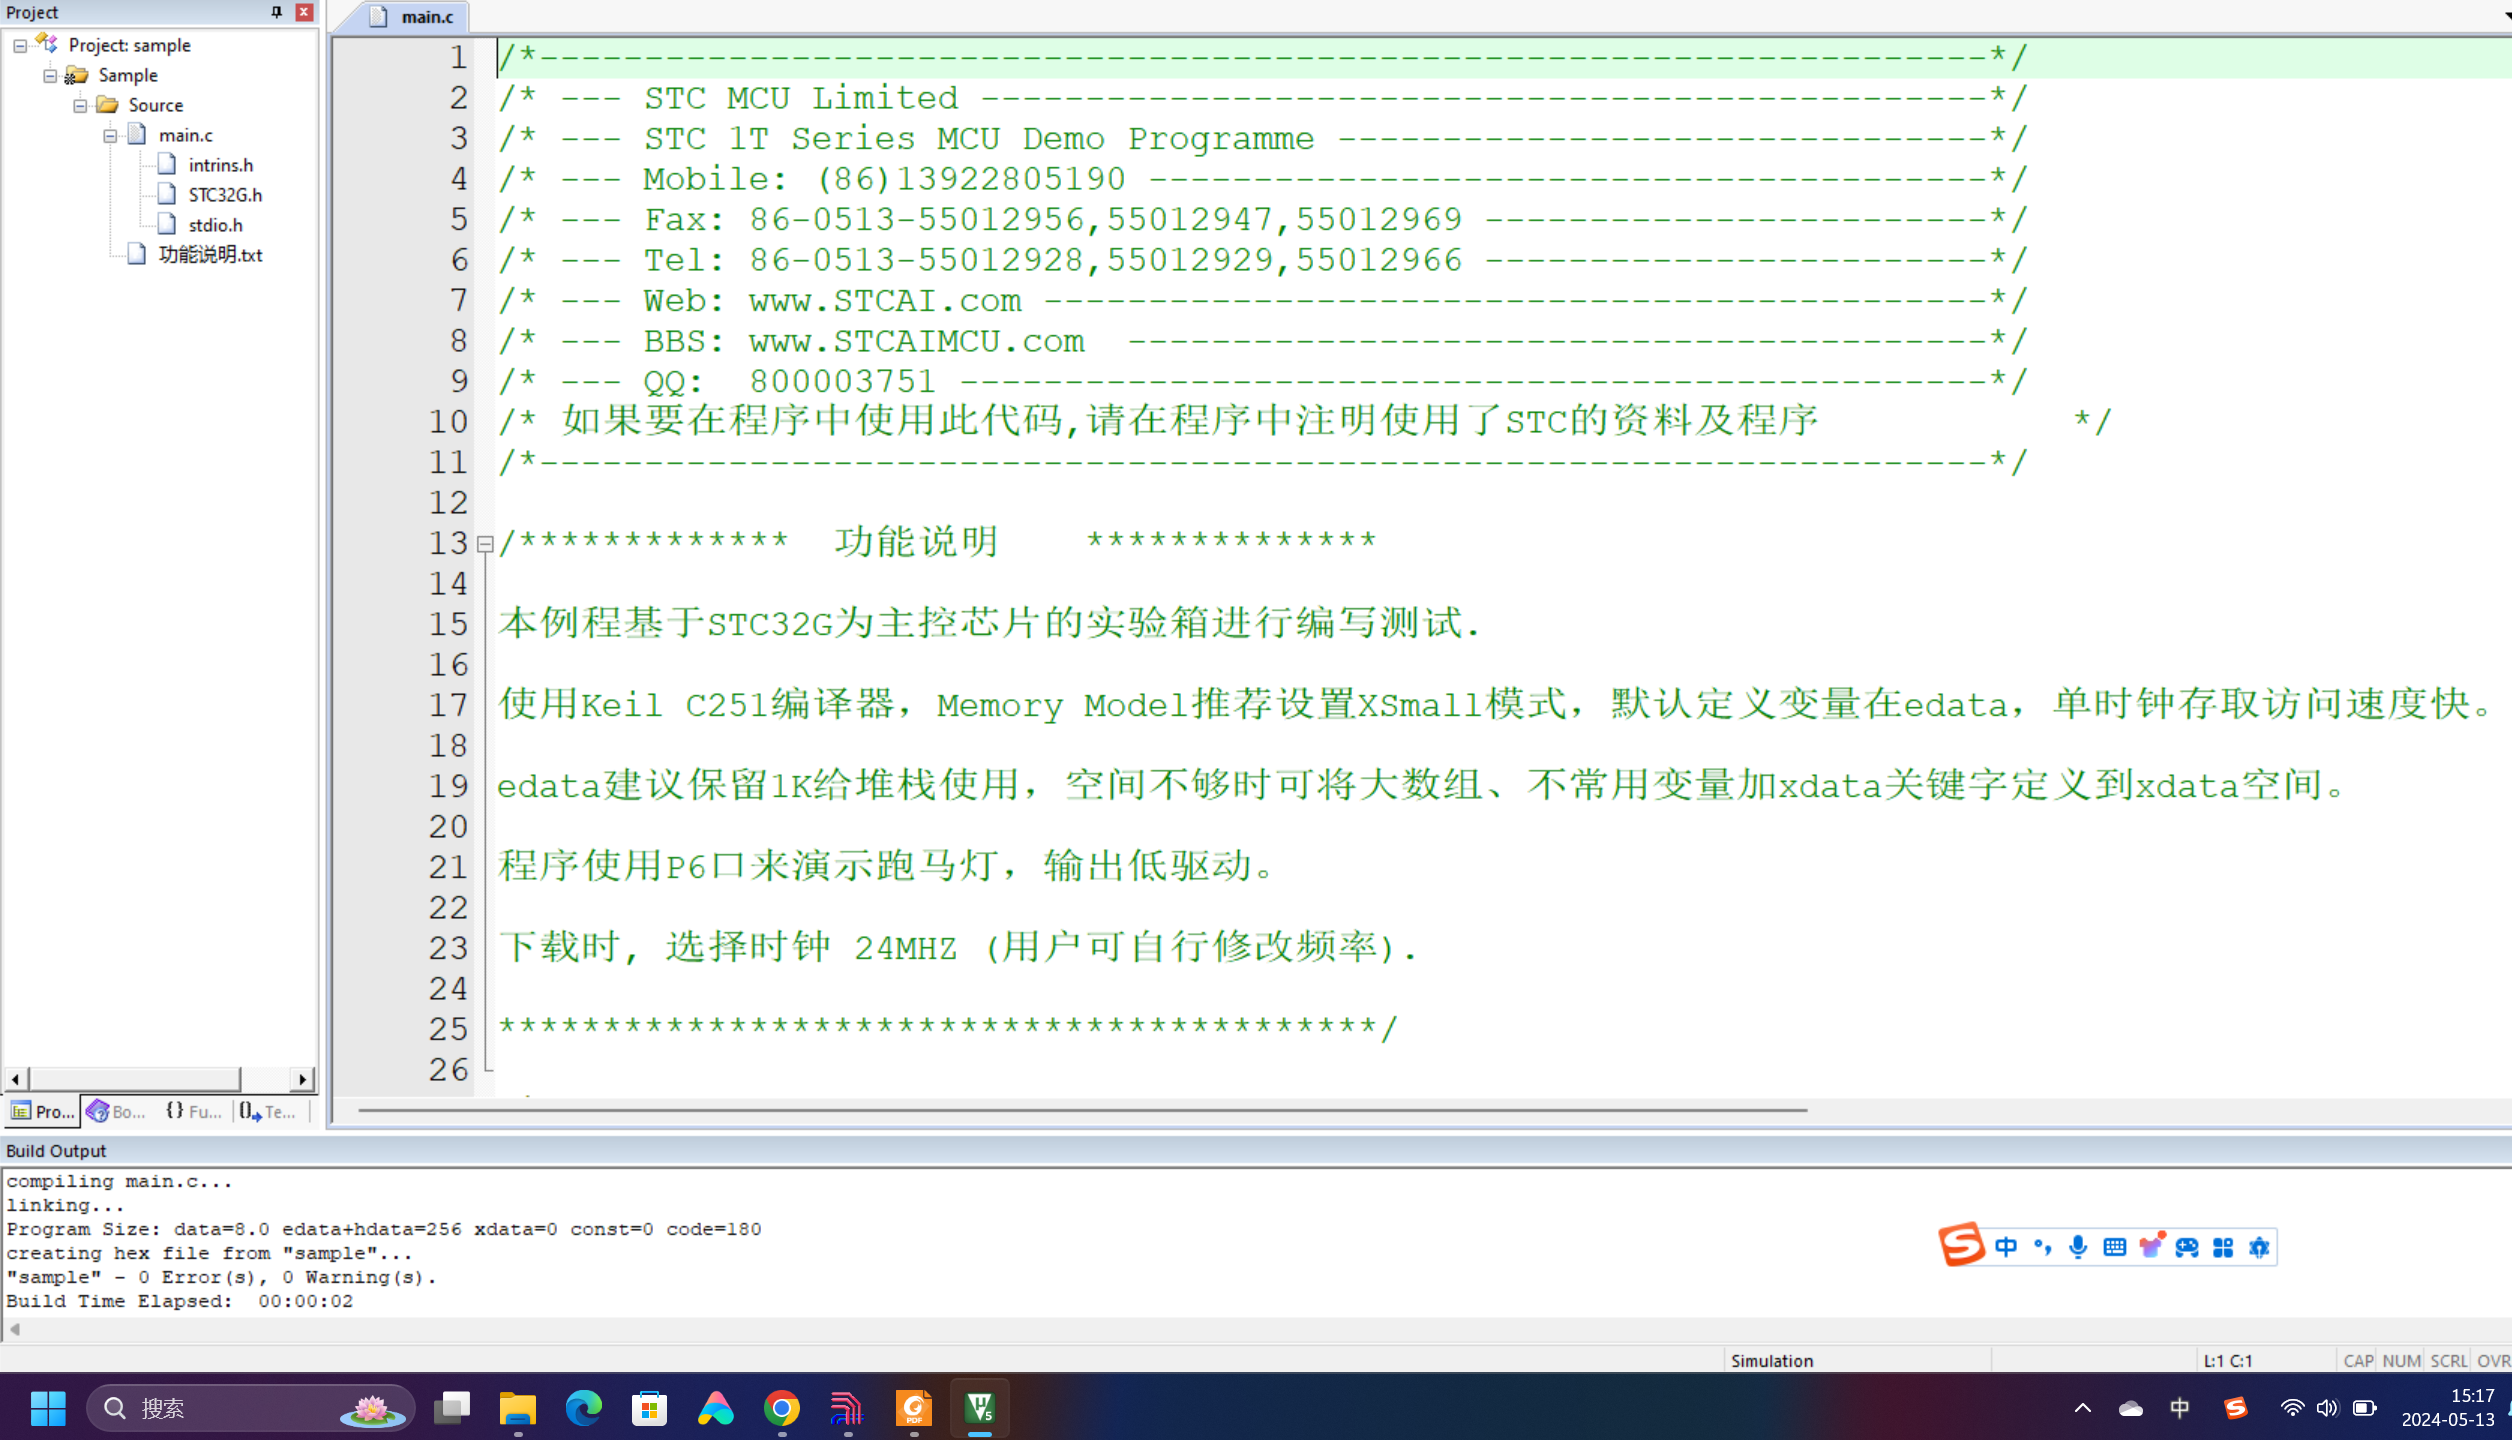Collapse the Sample target node
The width and height of the screenshot is (2512, 1440).
(x=50, y=76)
